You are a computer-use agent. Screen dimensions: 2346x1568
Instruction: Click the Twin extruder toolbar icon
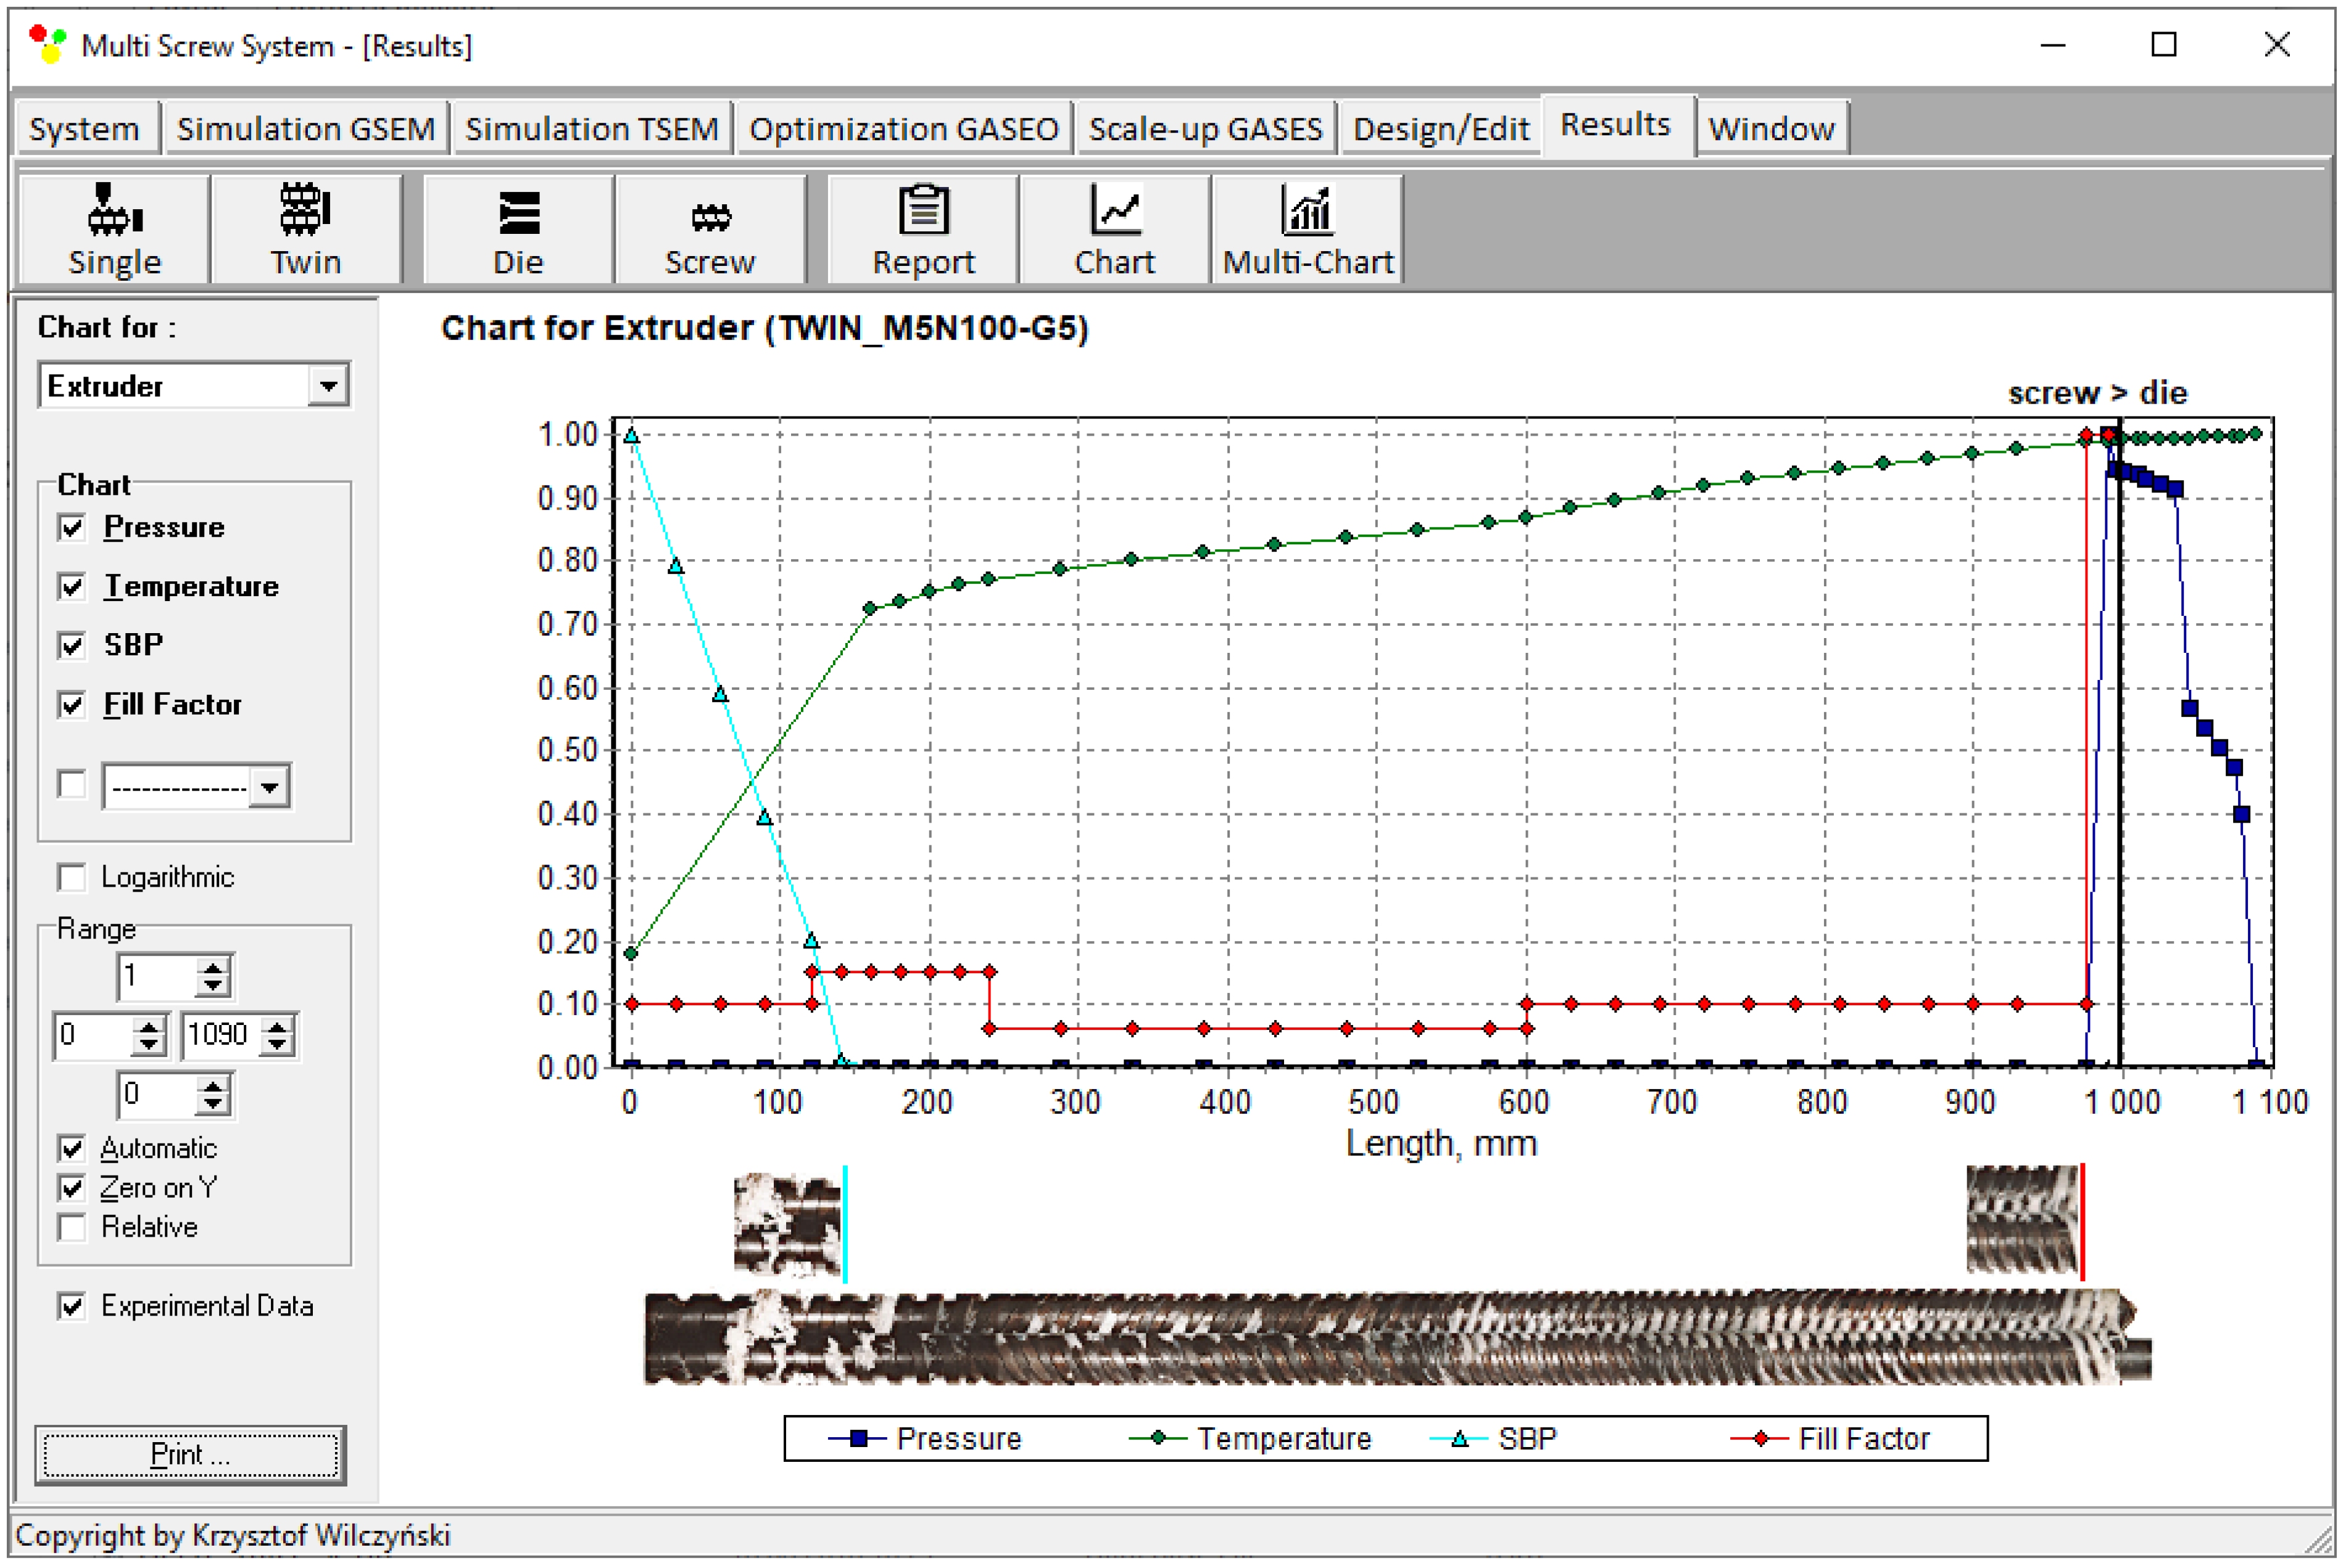(x=305, y=229)
